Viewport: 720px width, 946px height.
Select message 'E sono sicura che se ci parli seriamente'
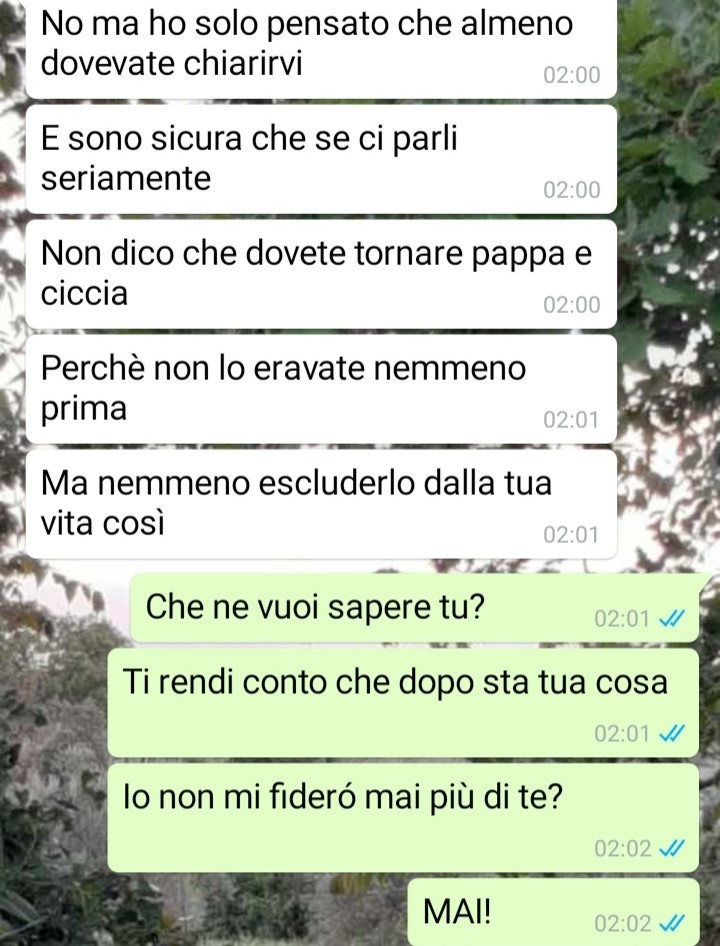click(x=321, y=159)
